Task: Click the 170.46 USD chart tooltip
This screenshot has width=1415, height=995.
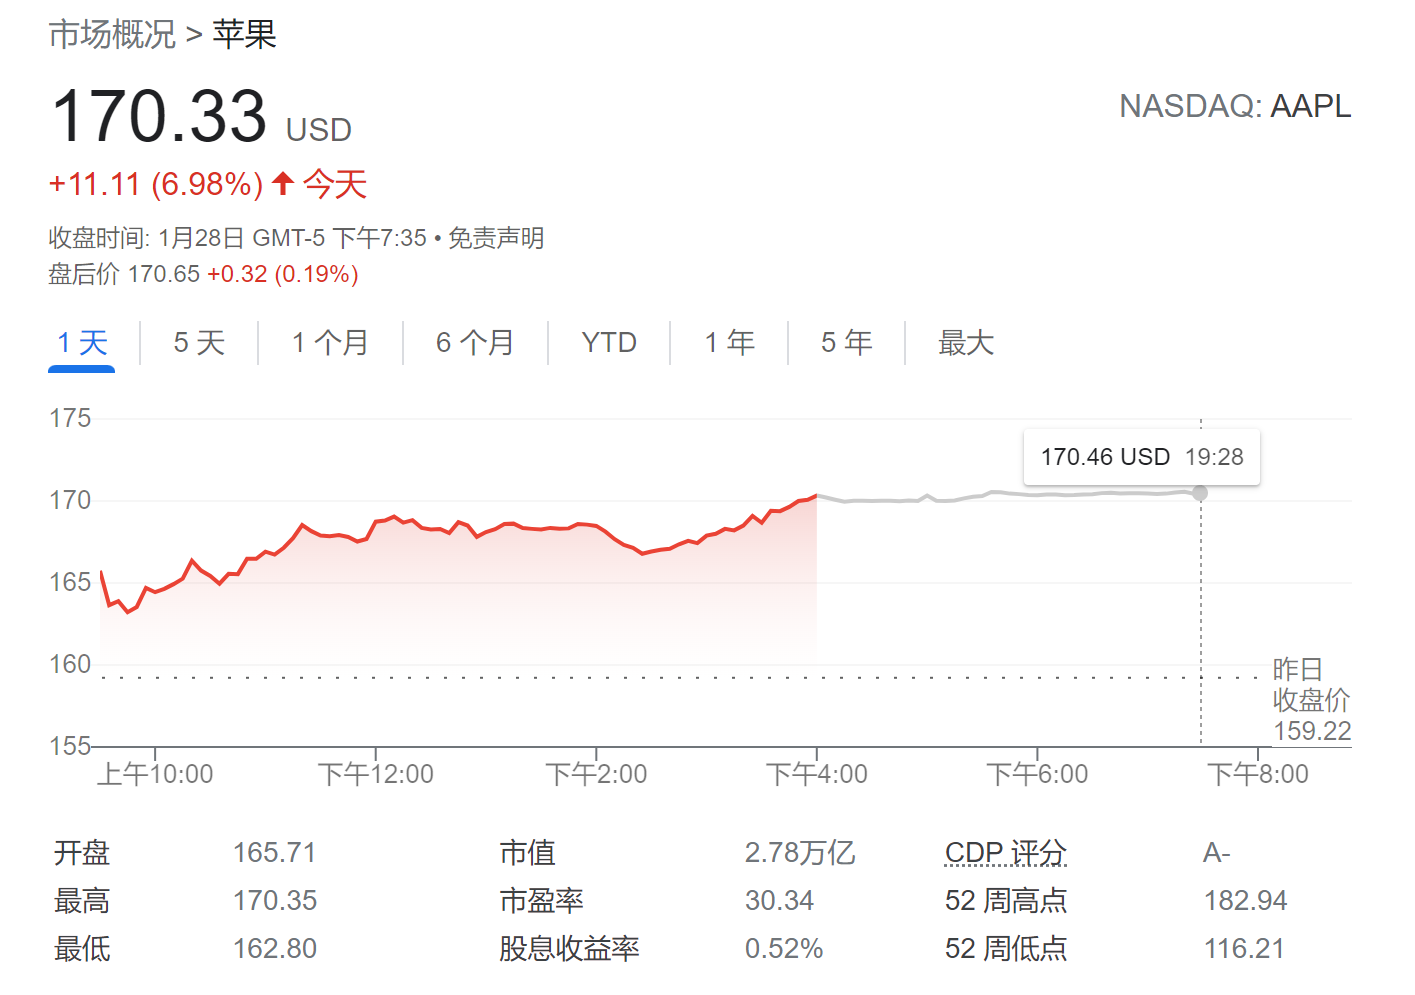Action: (x=1141, y=457)
